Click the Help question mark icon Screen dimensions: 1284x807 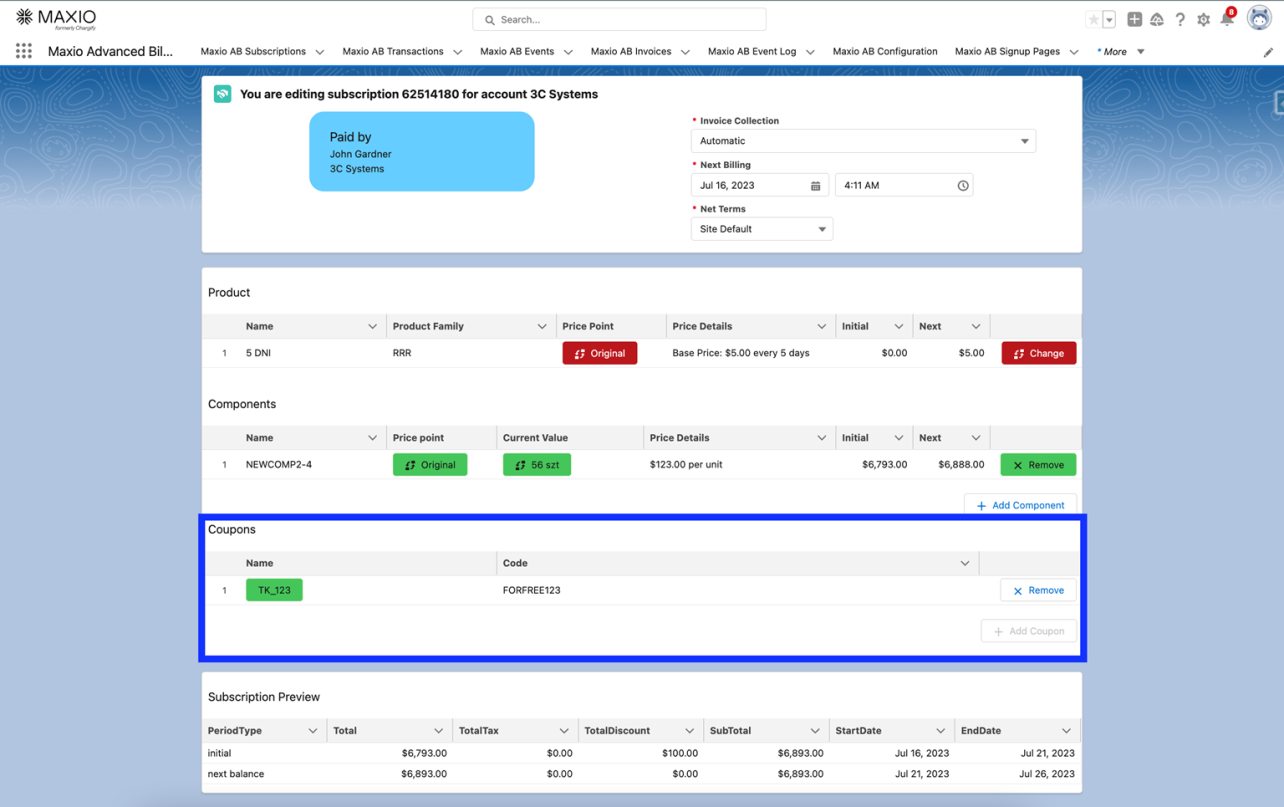1180,20
